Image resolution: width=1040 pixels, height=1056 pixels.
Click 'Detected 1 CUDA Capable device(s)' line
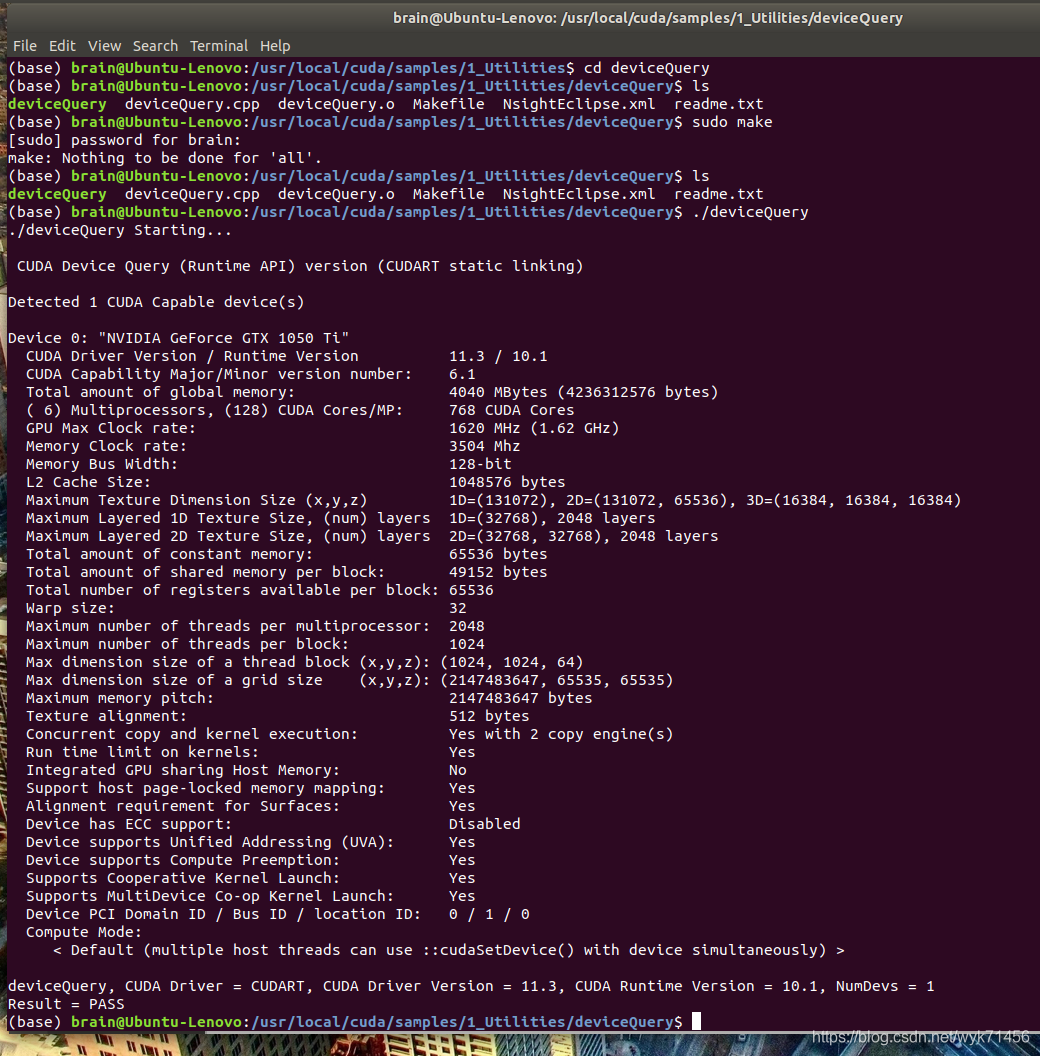(x=156, y=302)
